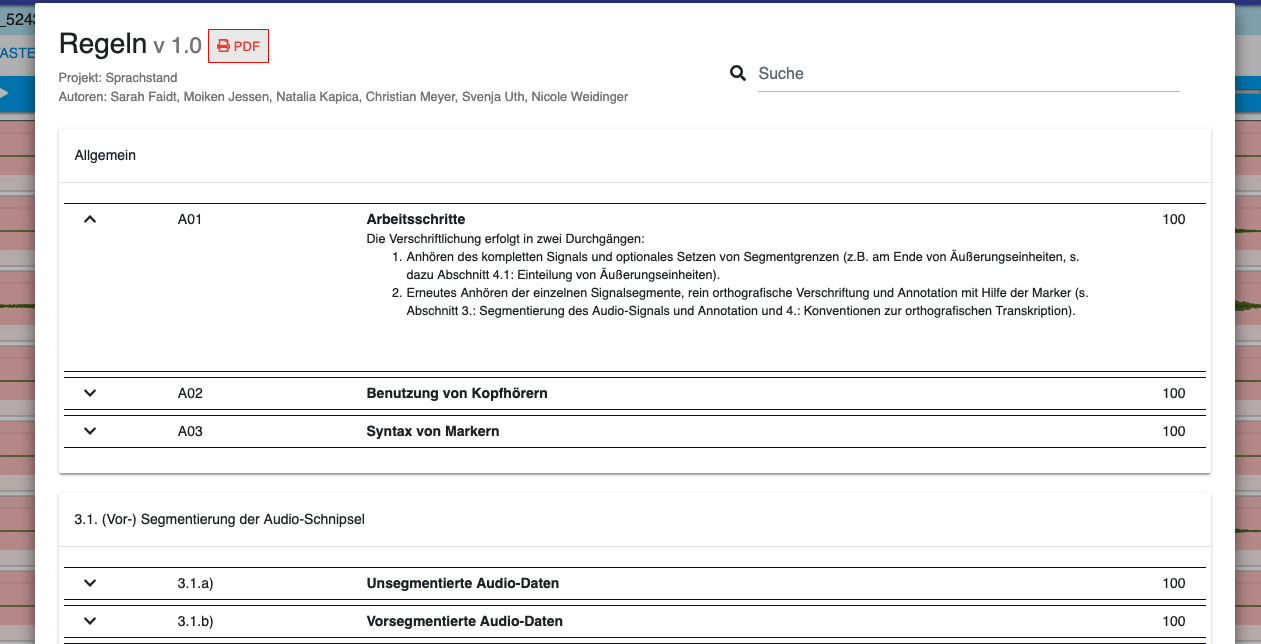The height and width of the screenshot is (644, 1261).
Task: Click the A02 rule code
Action: click(190, 393)
